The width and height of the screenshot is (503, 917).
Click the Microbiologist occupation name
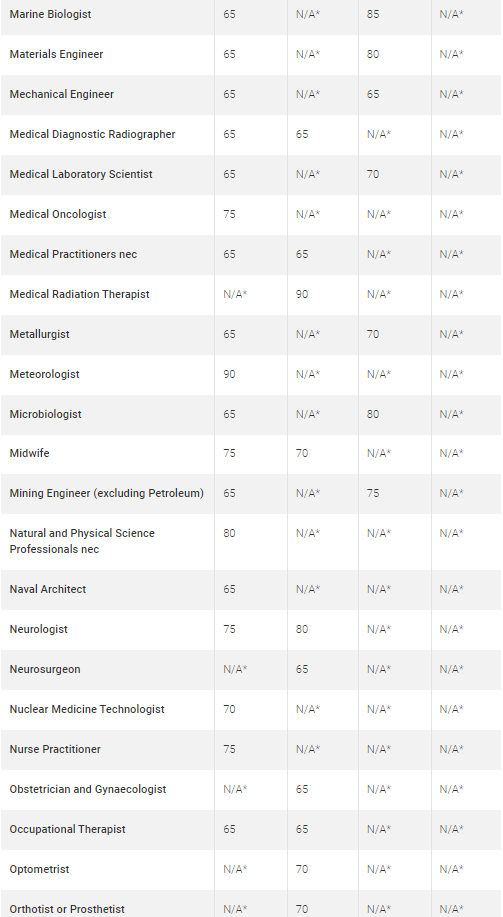coord(46,414)
